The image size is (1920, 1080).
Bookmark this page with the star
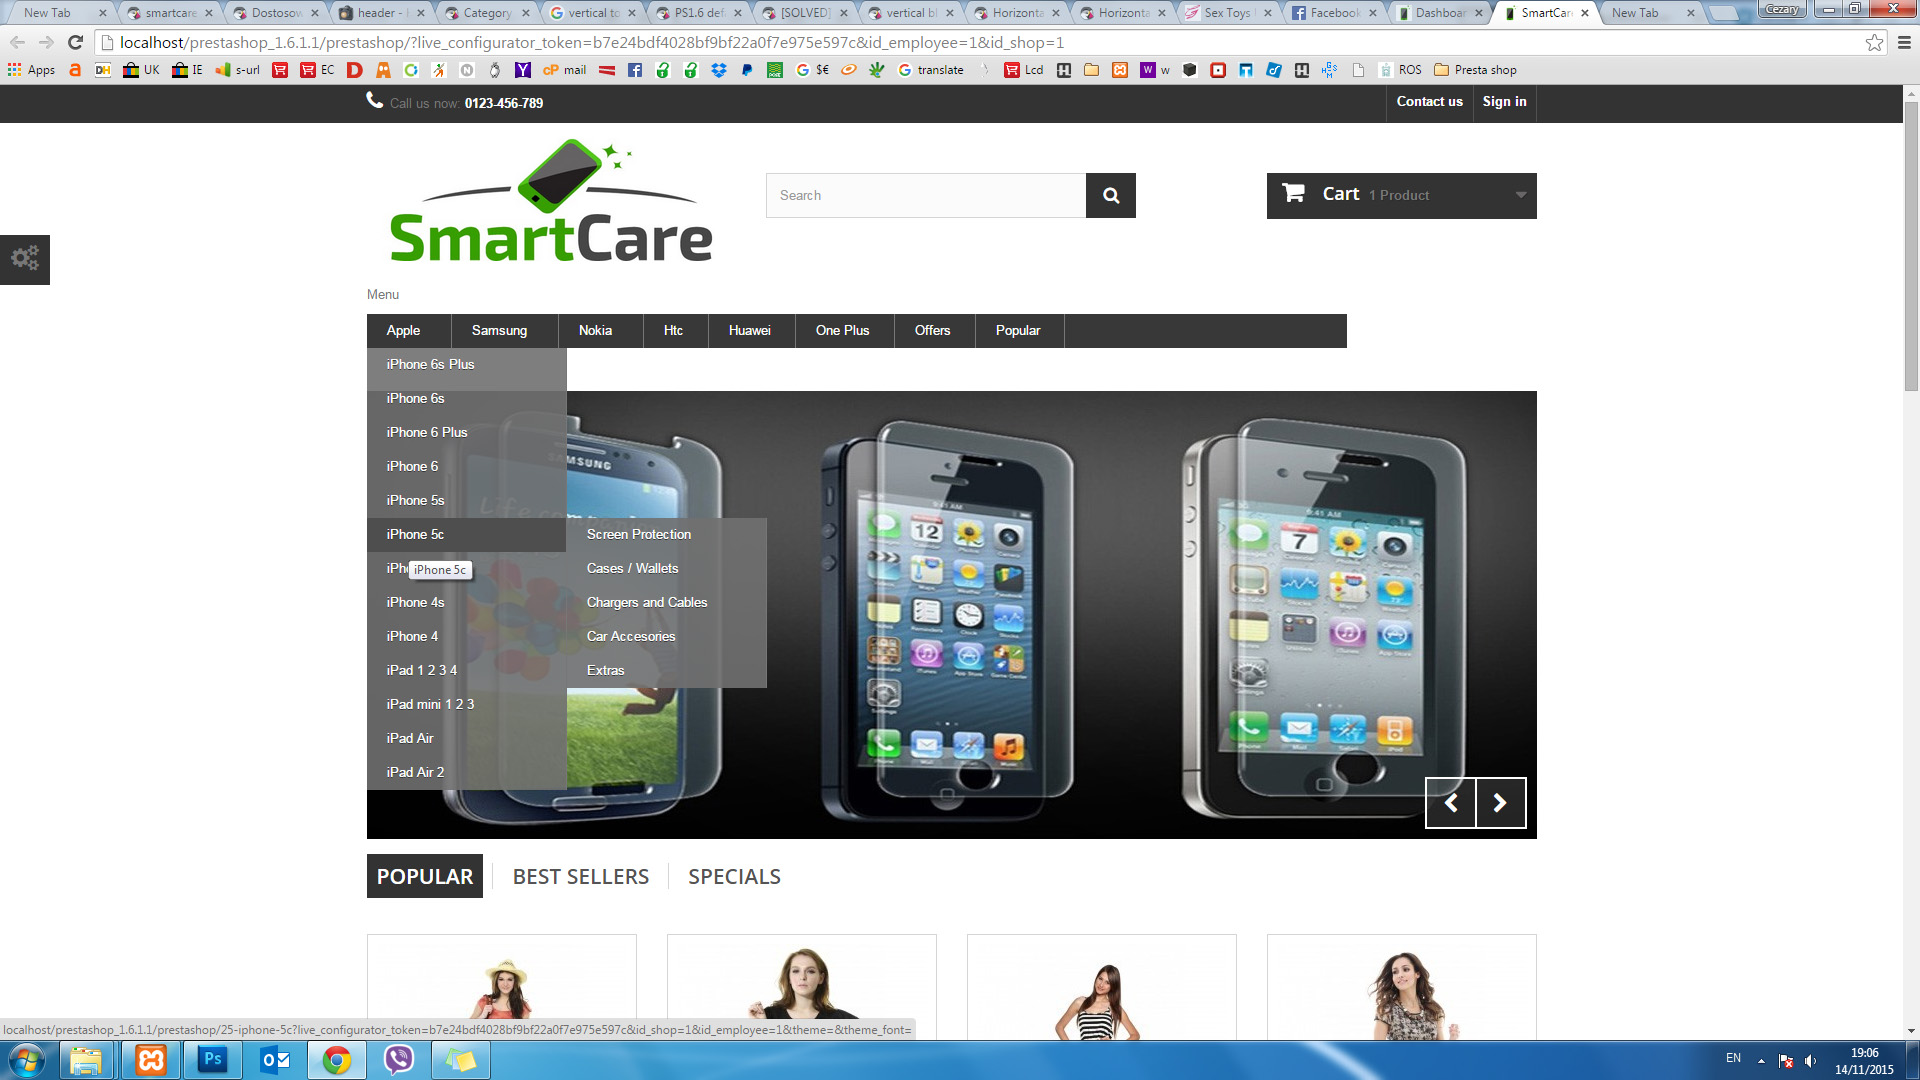point(1874,42)
